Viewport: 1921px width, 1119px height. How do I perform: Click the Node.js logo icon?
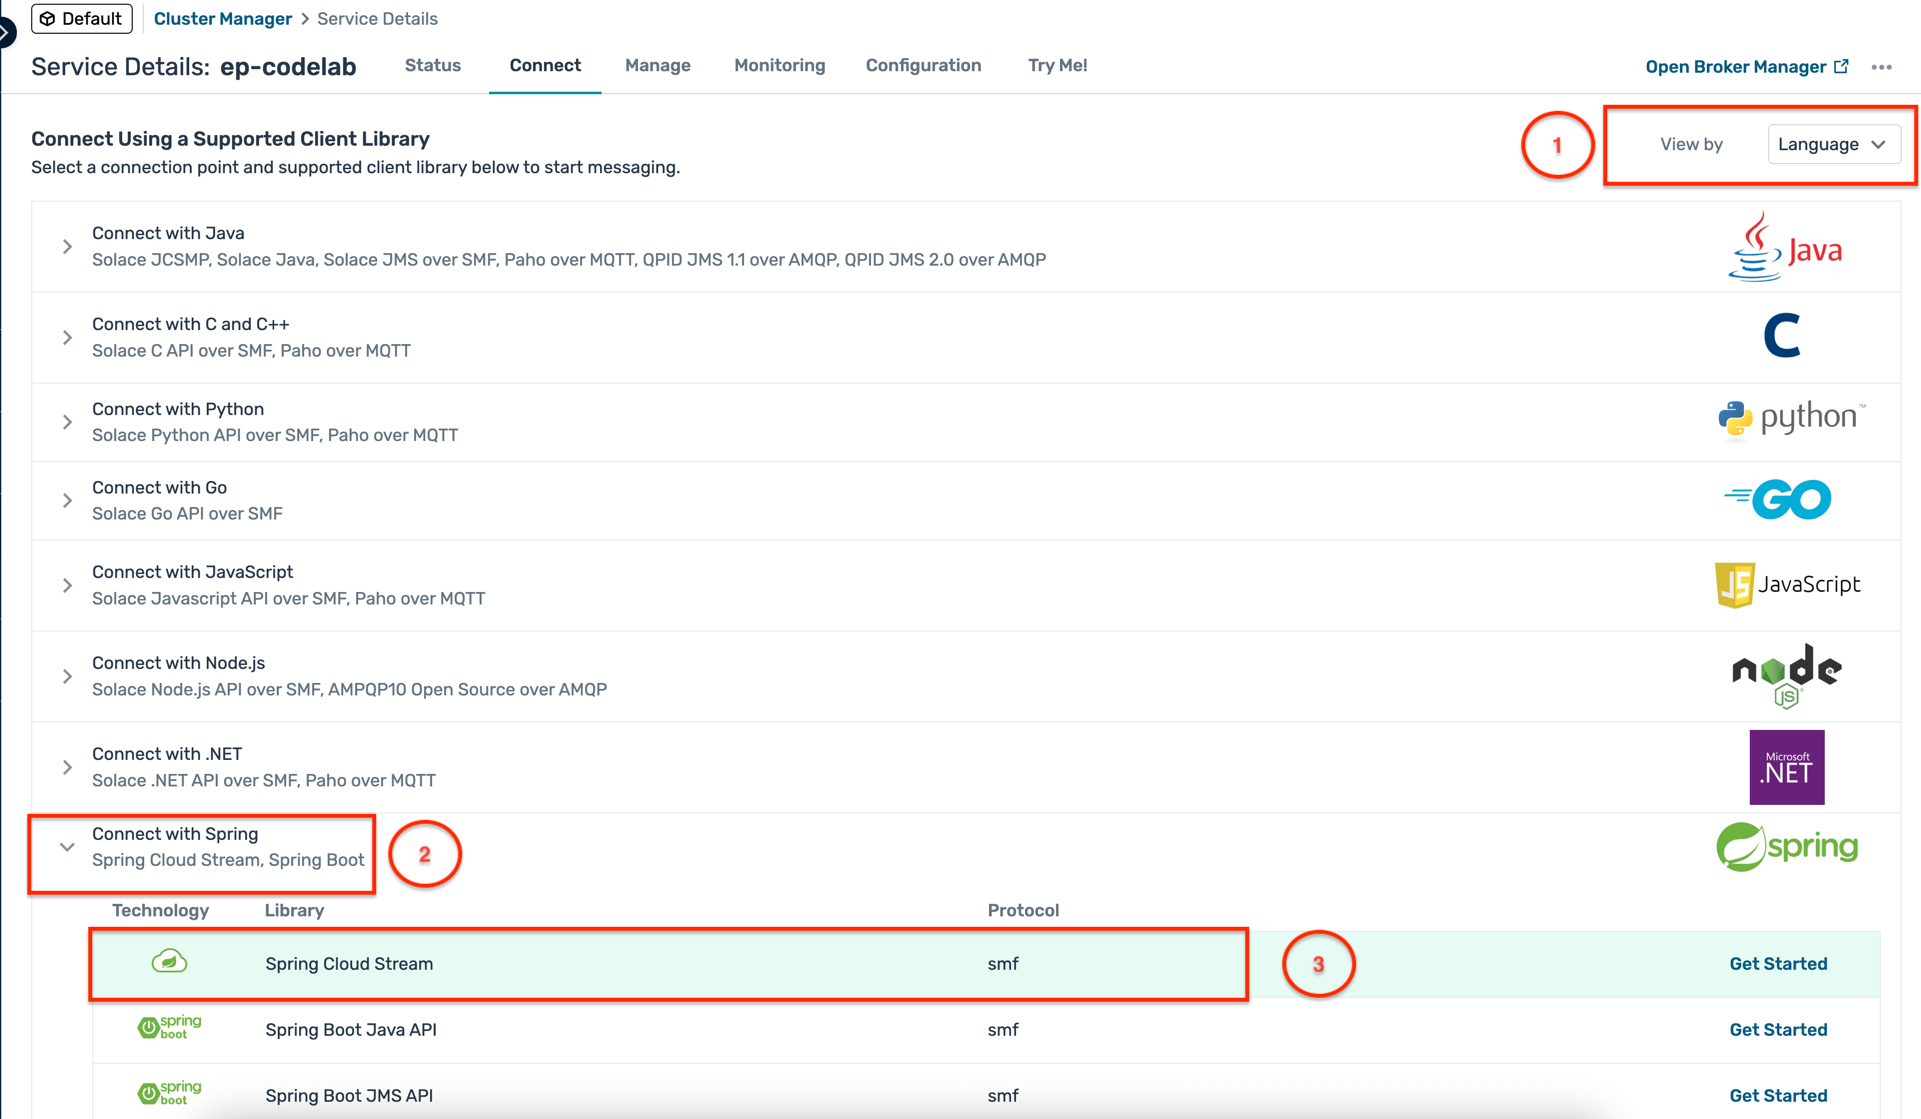pyautogui.click(x=1786, y=675)
